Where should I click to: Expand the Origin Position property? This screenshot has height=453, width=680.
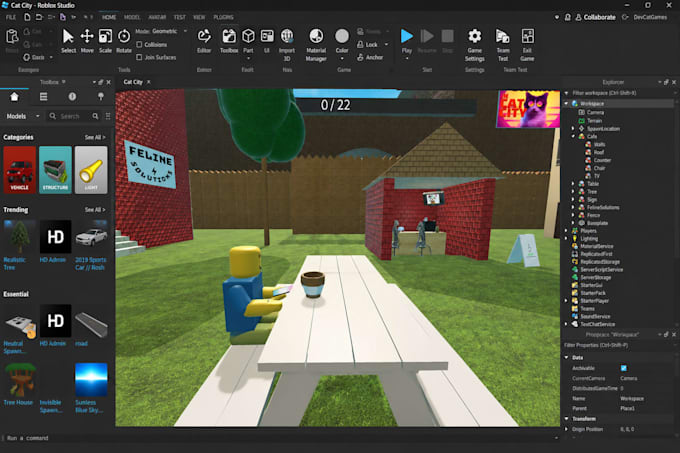tap(566, 429)
